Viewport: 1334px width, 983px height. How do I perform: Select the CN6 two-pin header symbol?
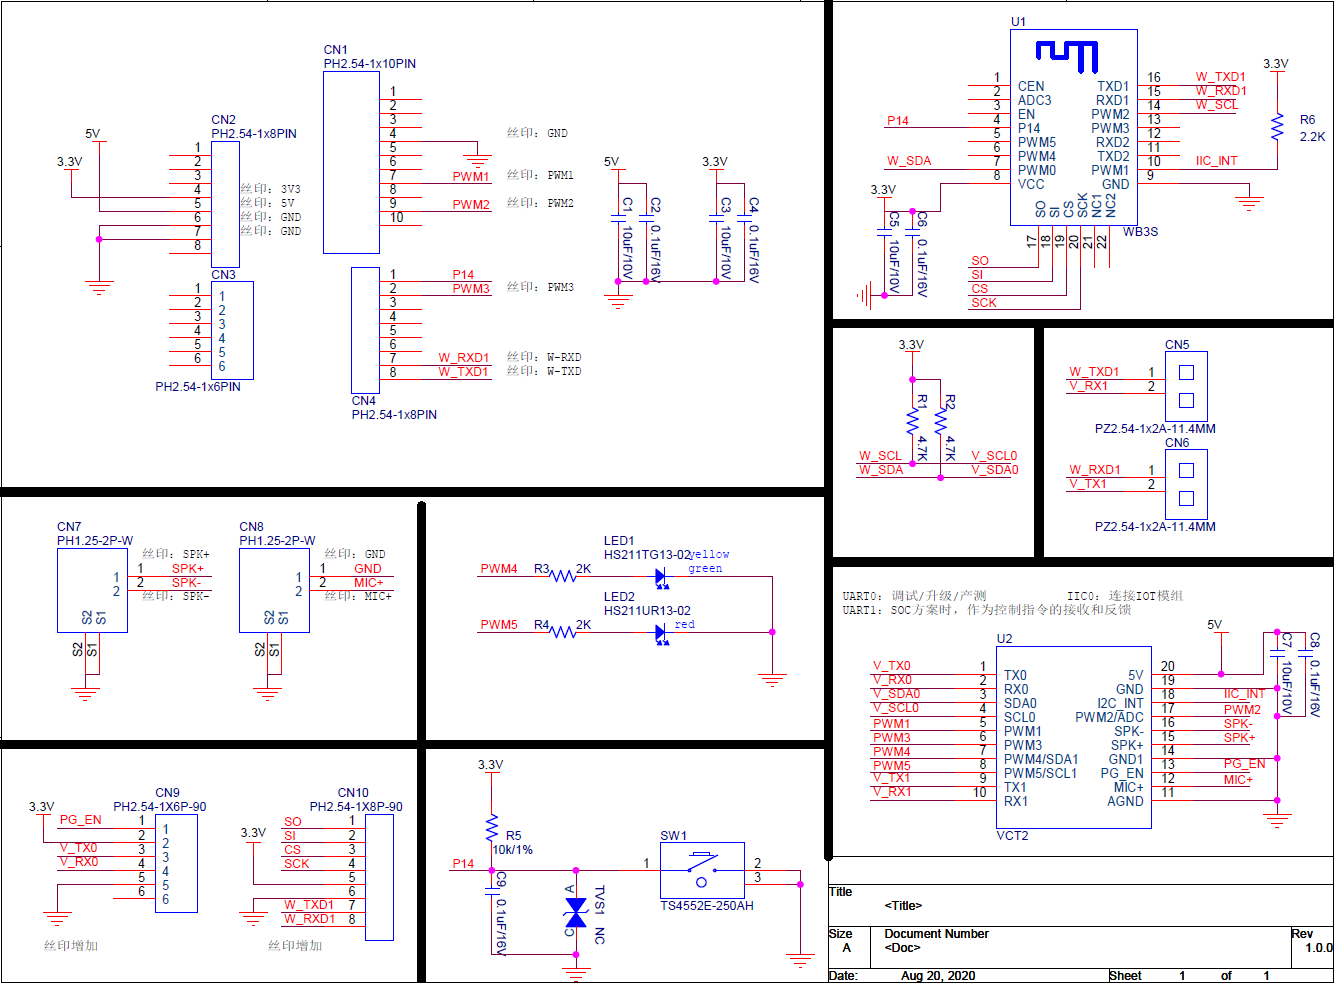[1186, 484]
